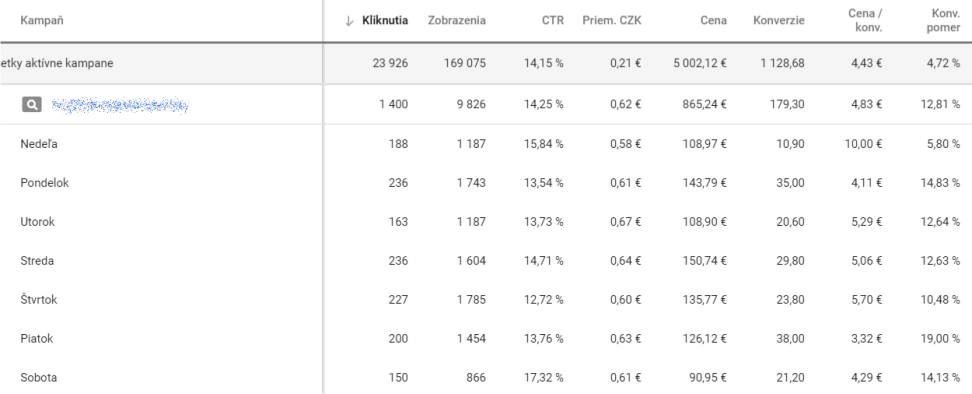Select the Konv. pomer column header
Image resolution: width=972 pixels, height=394 pixels.
[x=943, y=20]
